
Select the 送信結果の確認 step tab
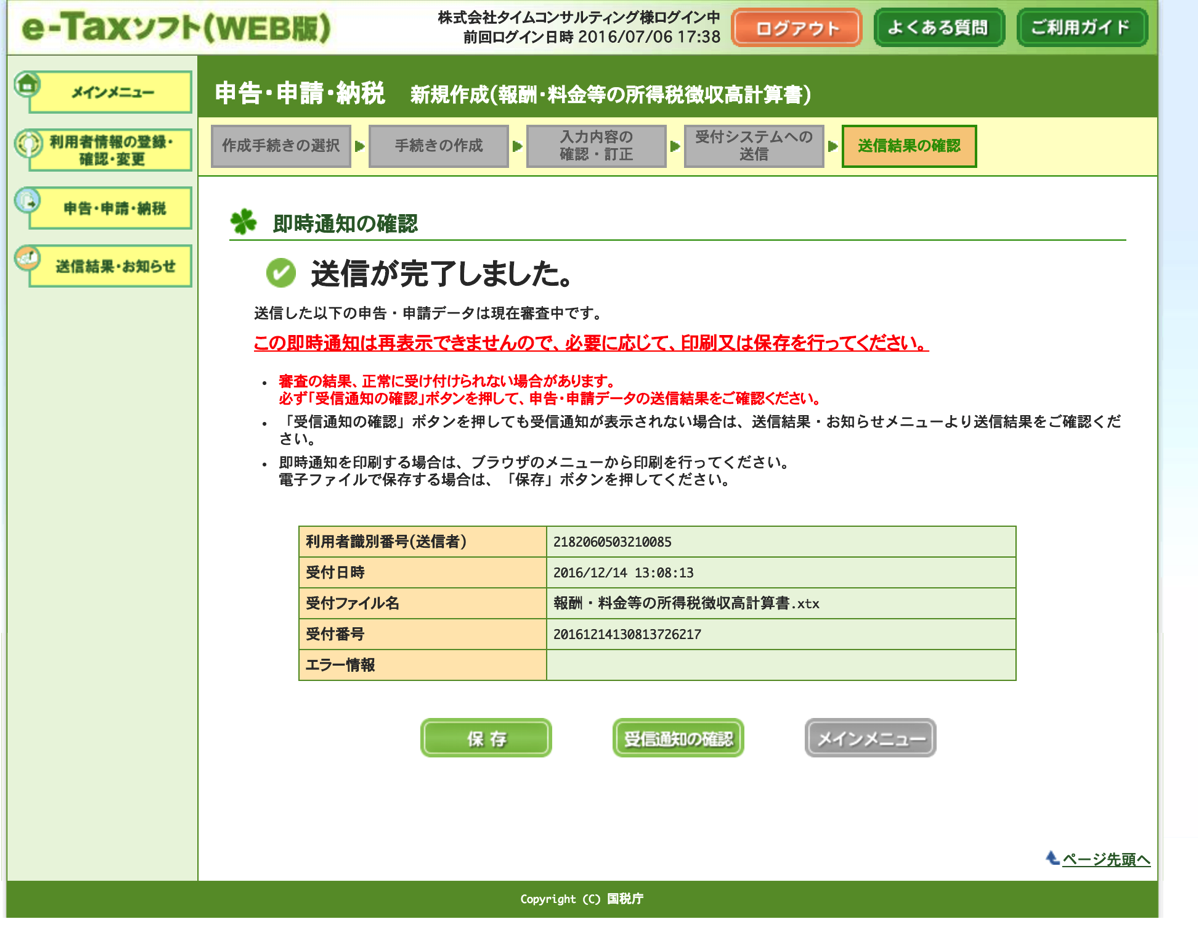[909, 146]
